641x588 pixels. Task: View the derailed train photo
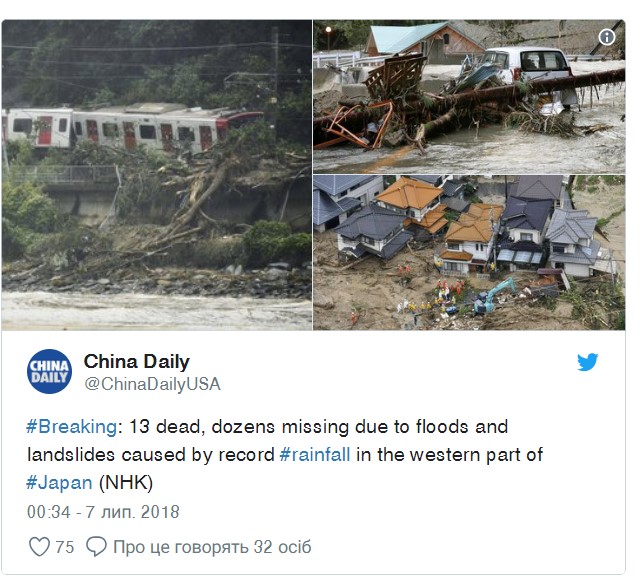[x=157, y=175]
